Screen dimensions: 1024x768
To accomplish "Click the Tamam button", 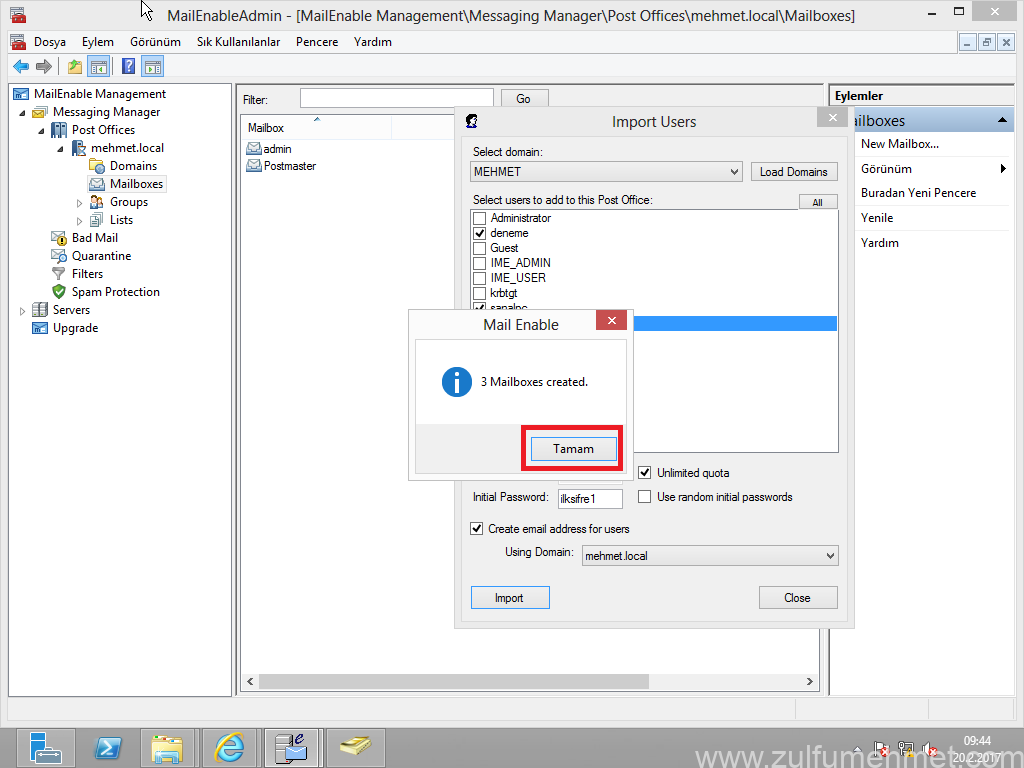I will (573, 449).
